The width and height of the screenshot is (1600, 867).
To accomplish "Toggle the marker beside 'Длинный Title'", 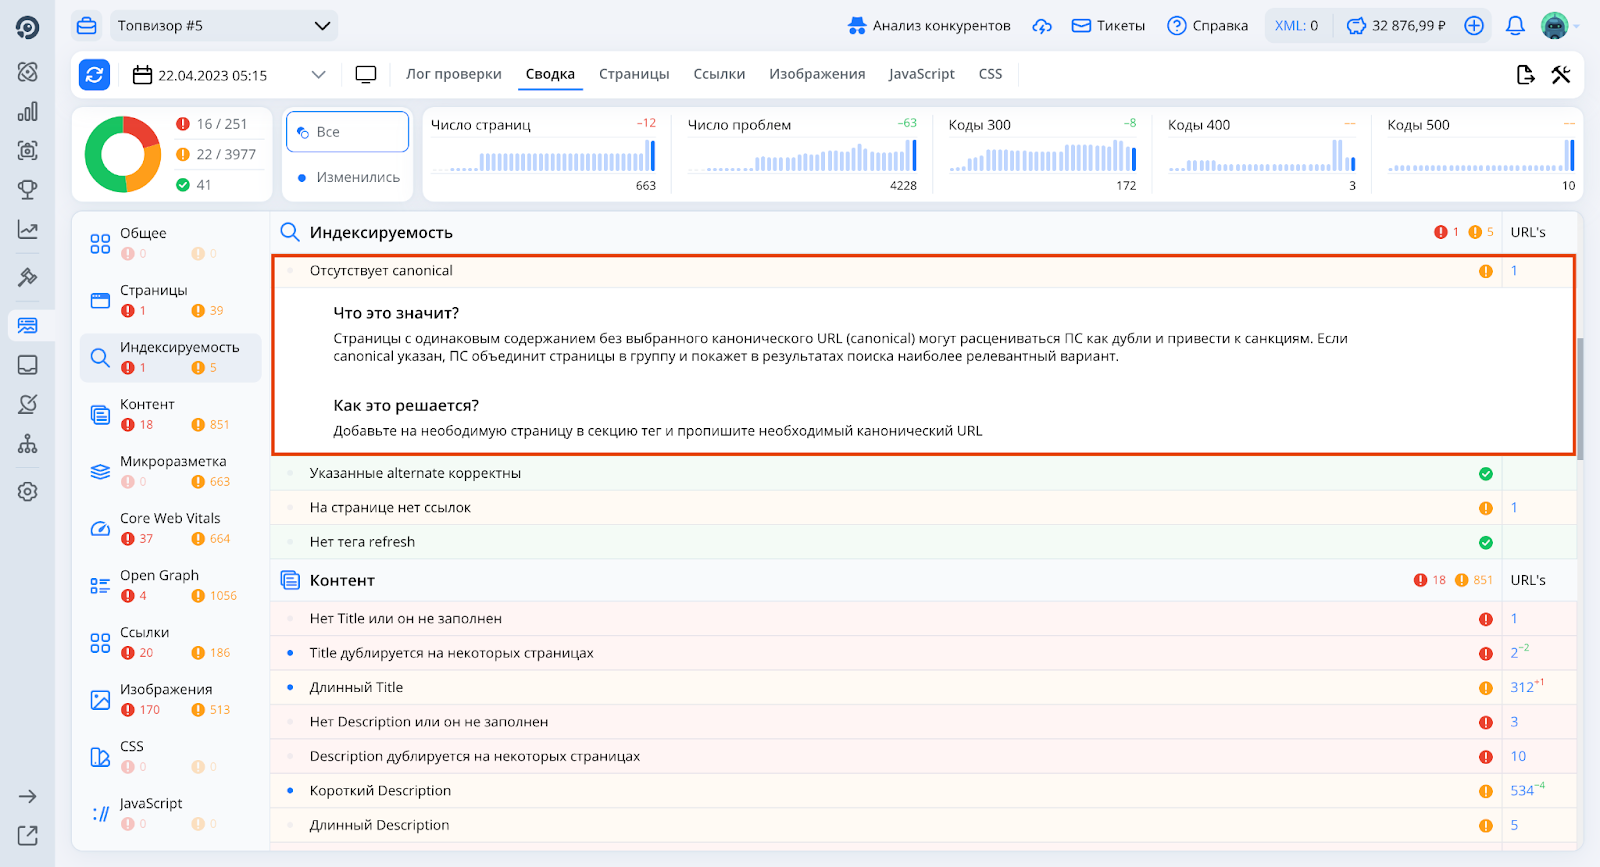I will [291, 688].
